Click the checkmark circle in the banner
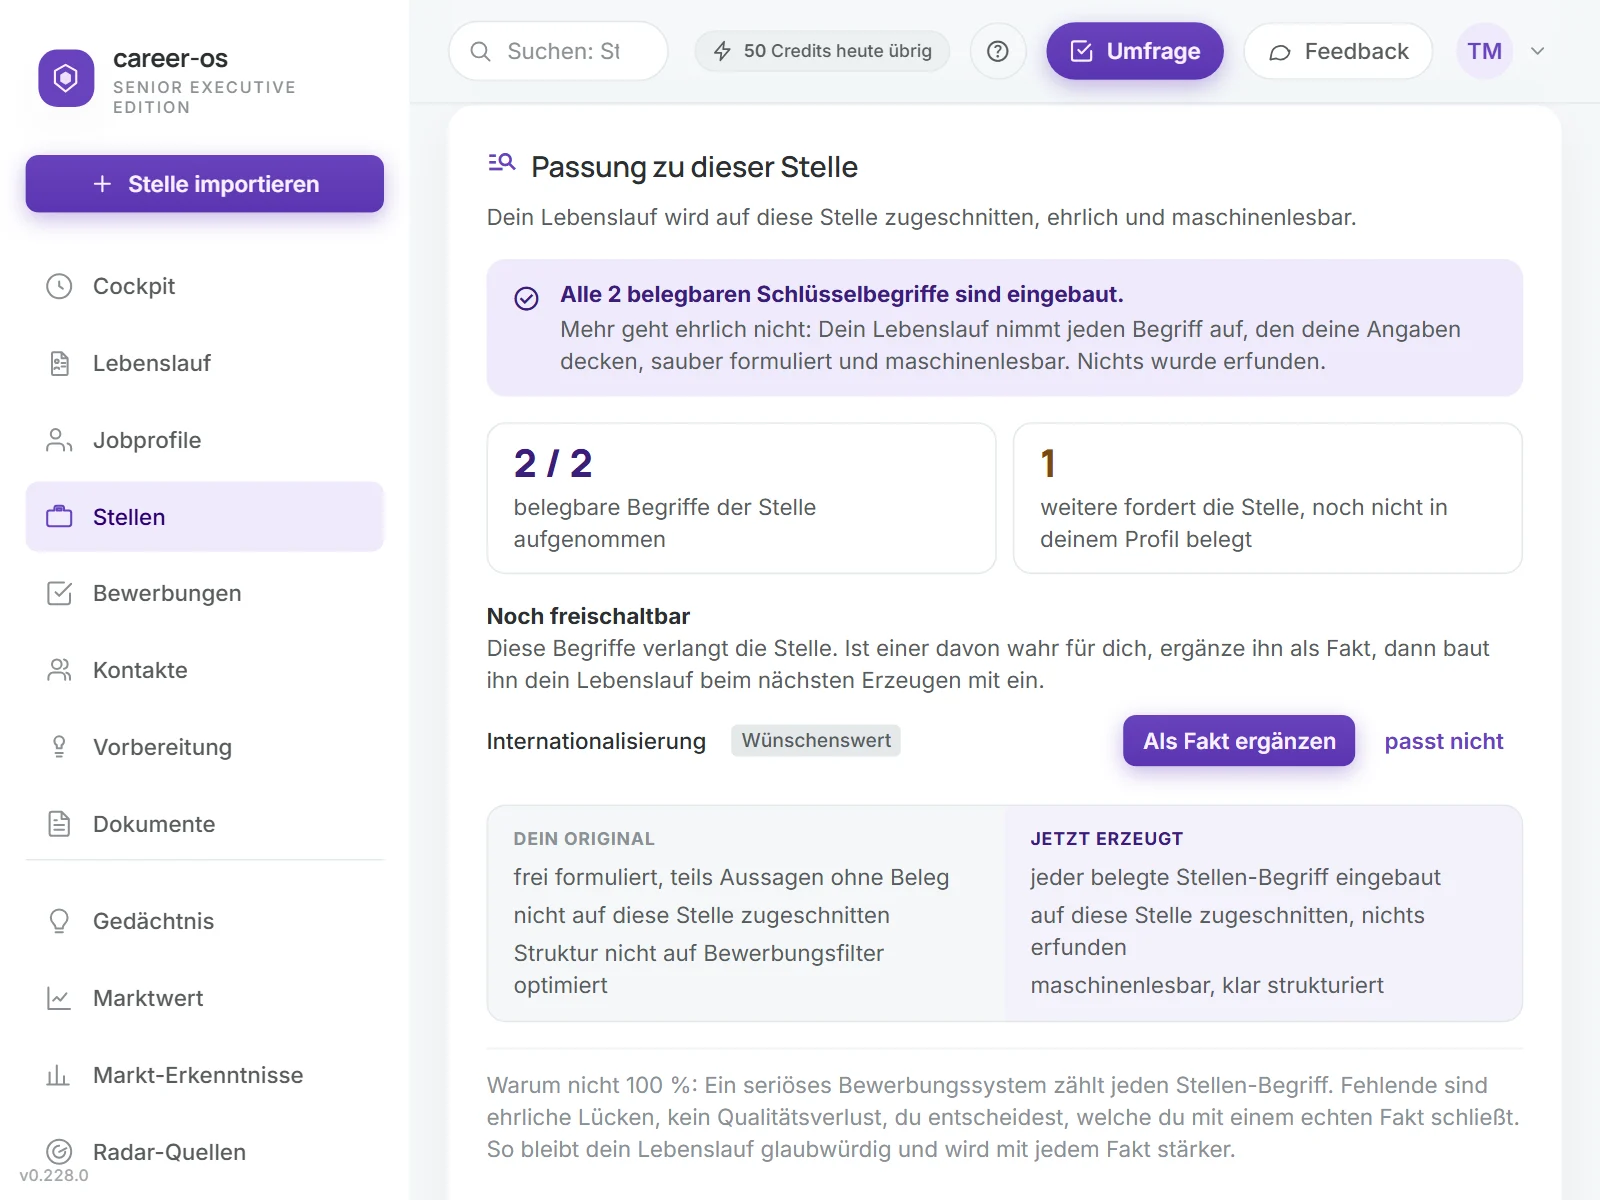Viewport: 1600px width, 1200px height. (x=526, y=298)
